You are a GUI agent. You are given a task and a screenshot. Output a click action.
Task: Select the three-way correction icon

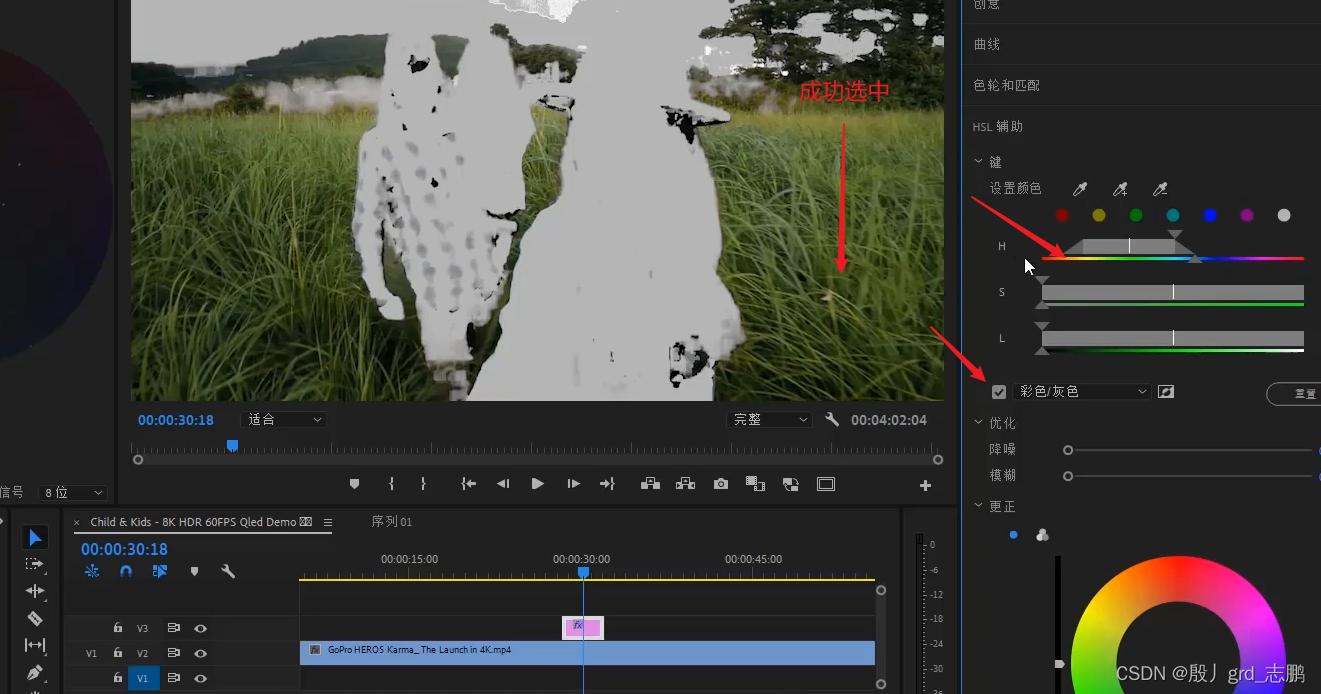[1042, 535]
